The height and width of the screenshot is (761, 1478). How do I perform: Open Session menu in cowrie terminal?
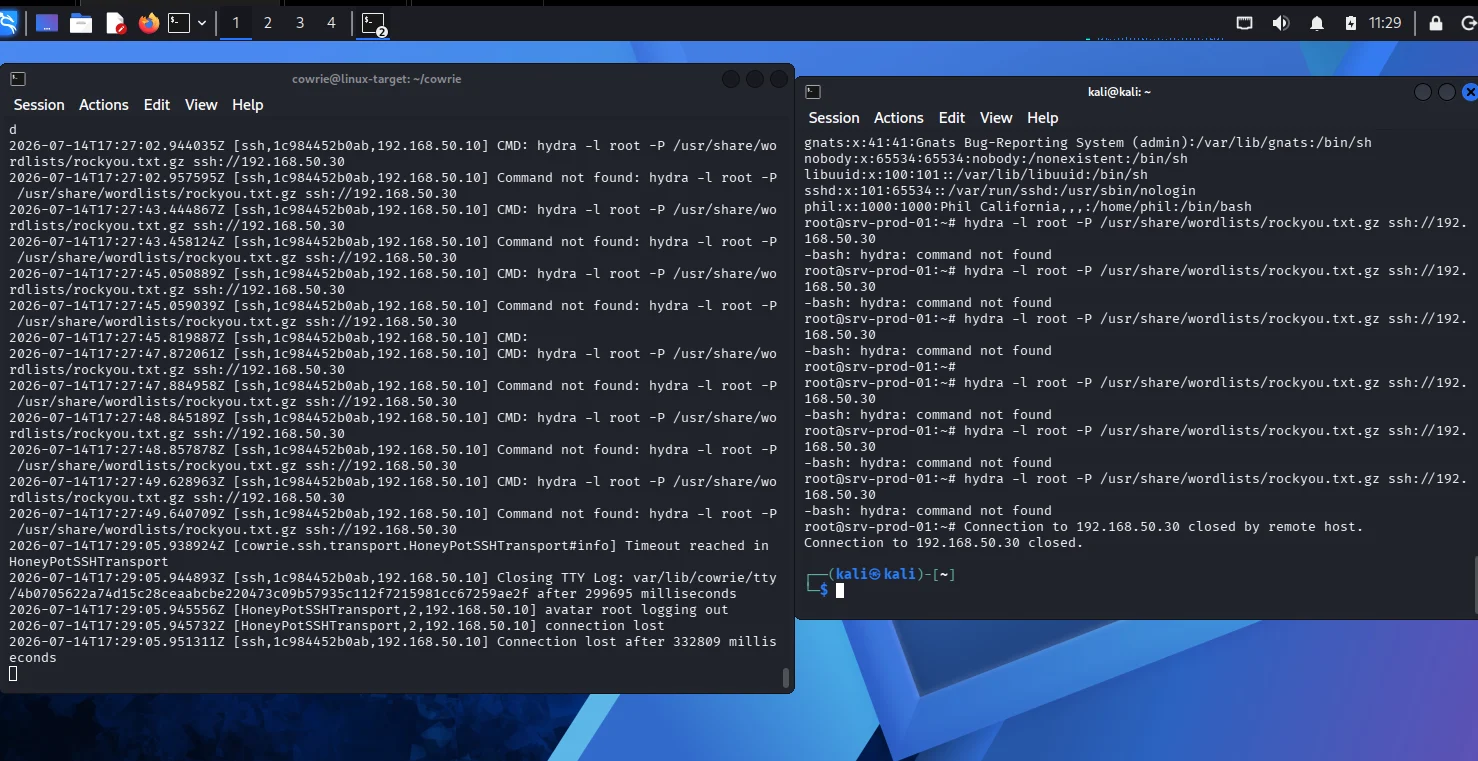tap(39, 105)
